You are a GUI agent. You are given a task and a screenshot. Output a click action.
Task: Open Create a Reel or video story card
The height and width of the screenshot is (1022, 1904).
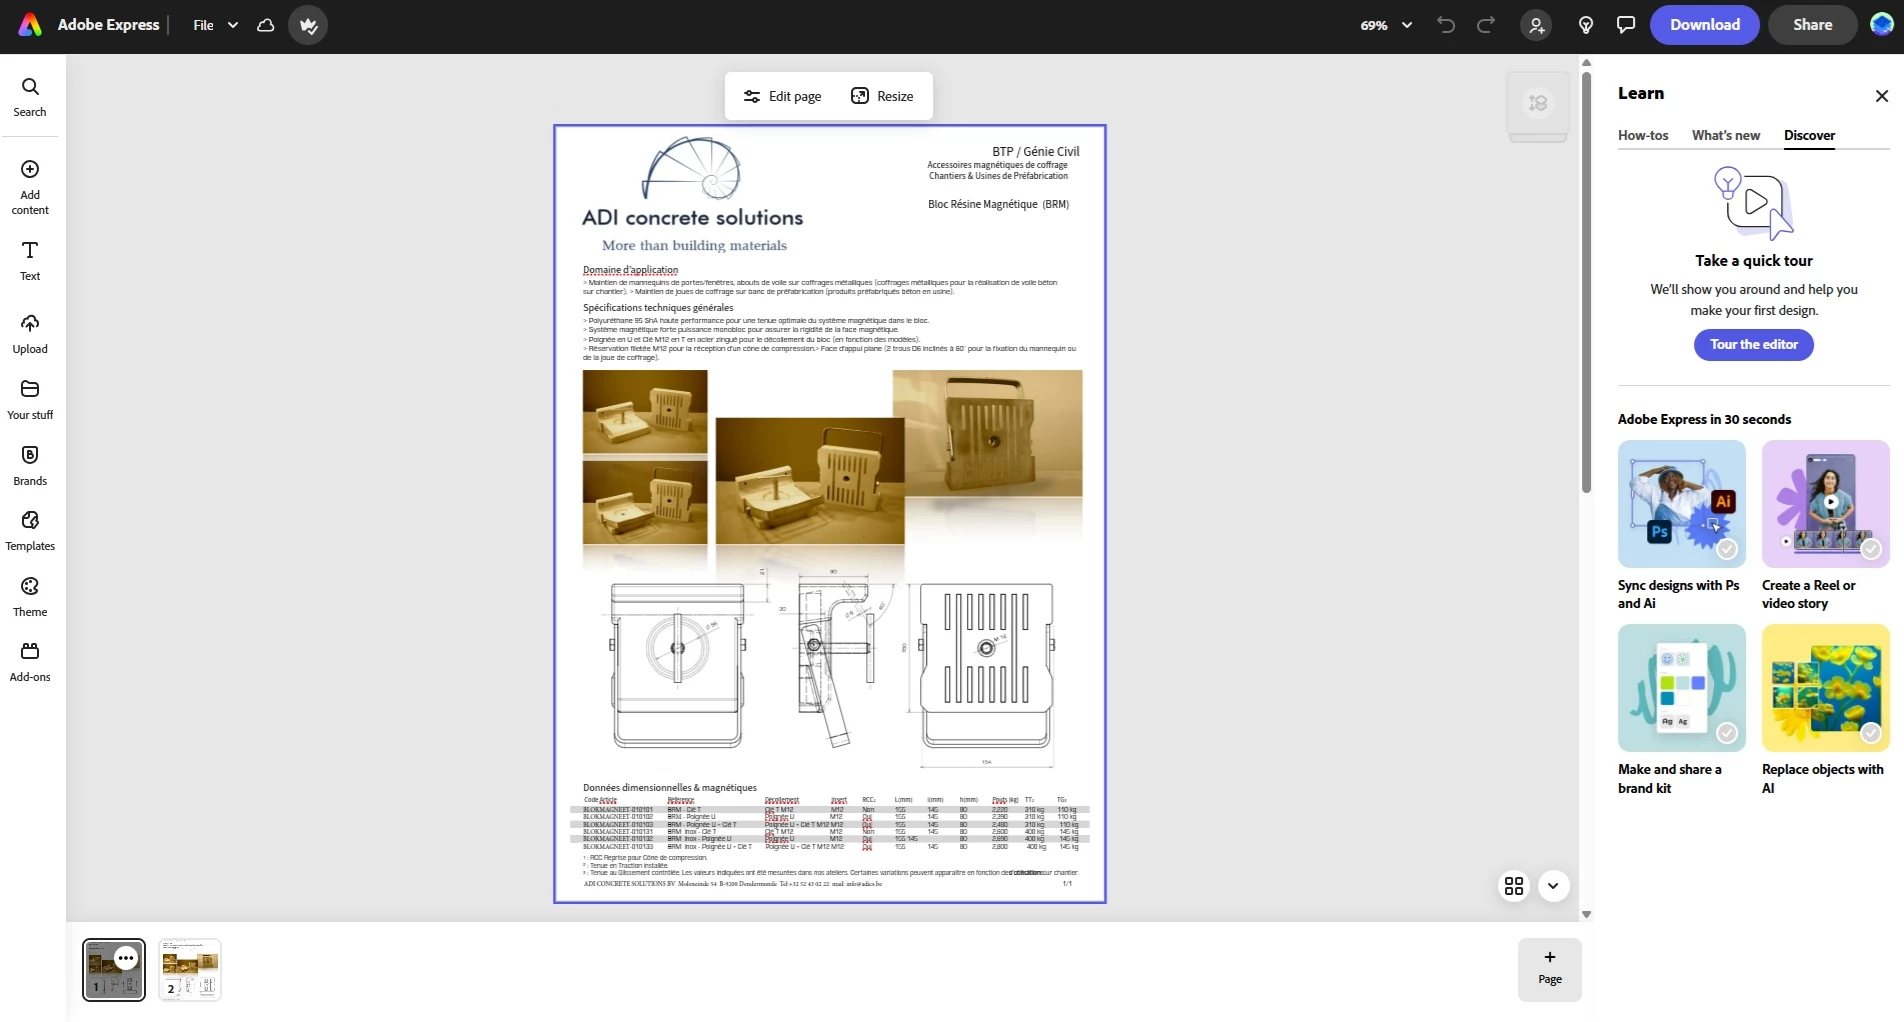click(1826, 525)
